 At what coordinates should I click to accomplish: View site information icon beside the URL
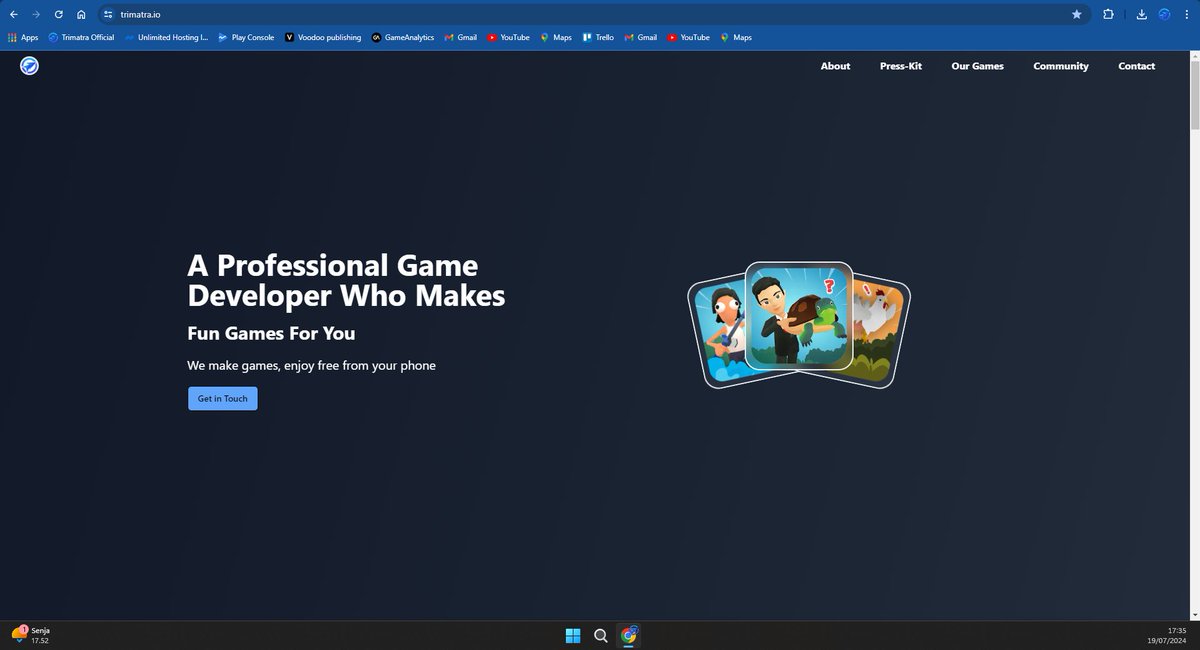tap(109, 14)
